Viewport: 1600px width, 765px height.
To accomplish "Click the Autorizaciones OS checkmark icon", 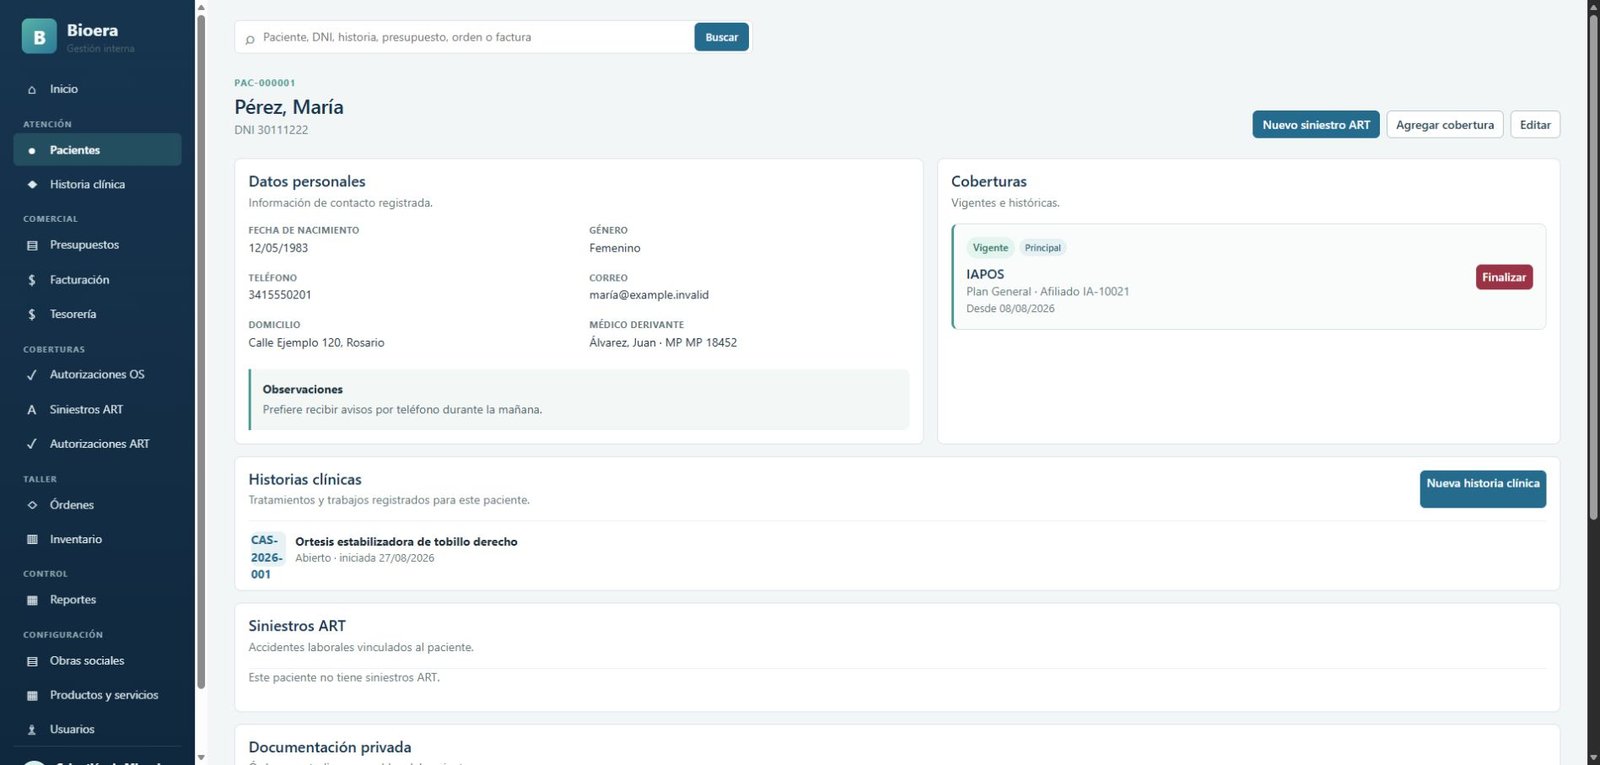I will (x=32, y=375).
